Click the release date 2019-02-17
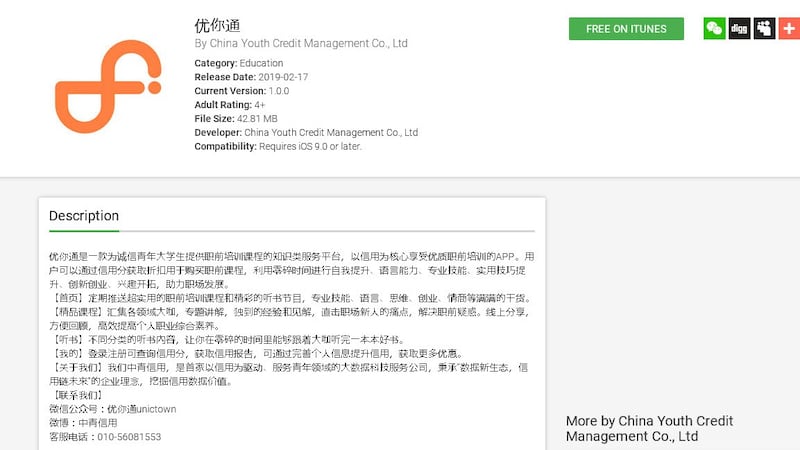The image size is (800, 450). point(283,77)
